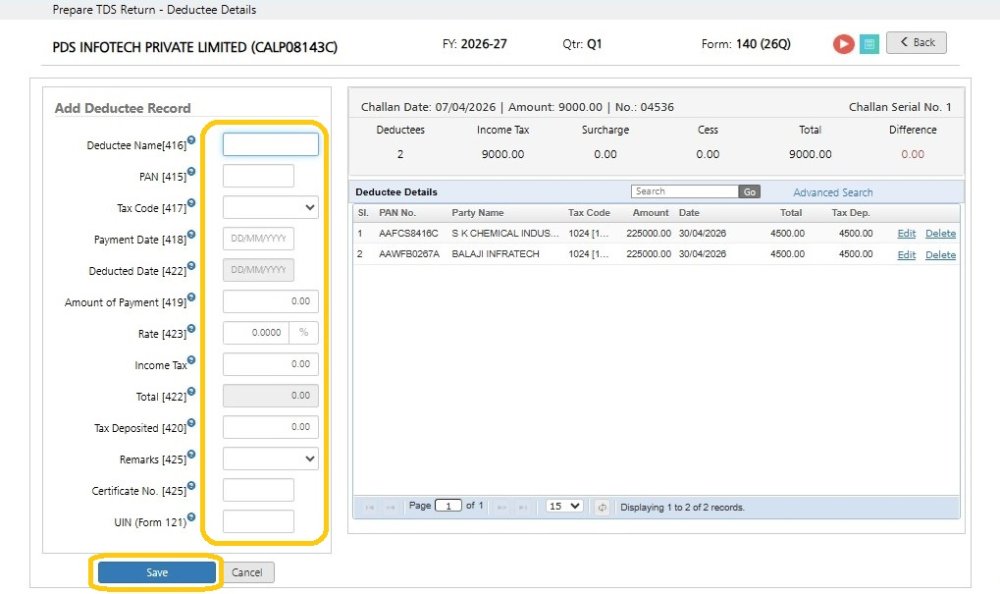This screenshot has width=1000, height=594.
Task: Click the Go search button
Action: coord(749,191)
